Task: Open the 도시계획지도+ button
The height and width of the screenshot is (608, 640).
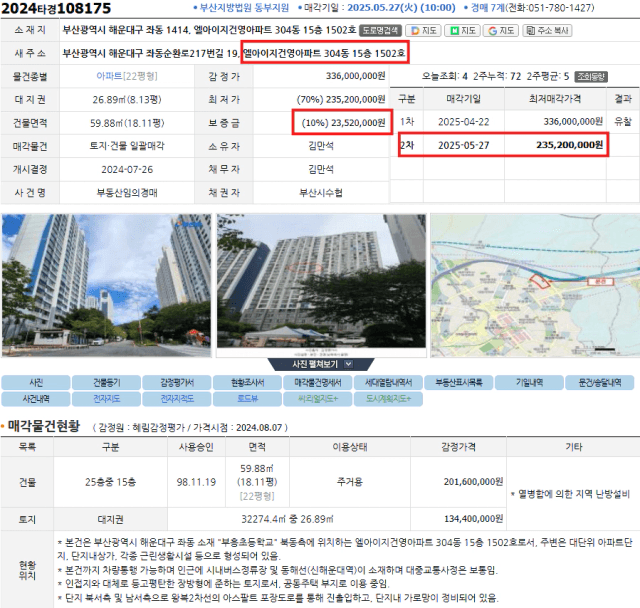Action: tap(388, 399)
